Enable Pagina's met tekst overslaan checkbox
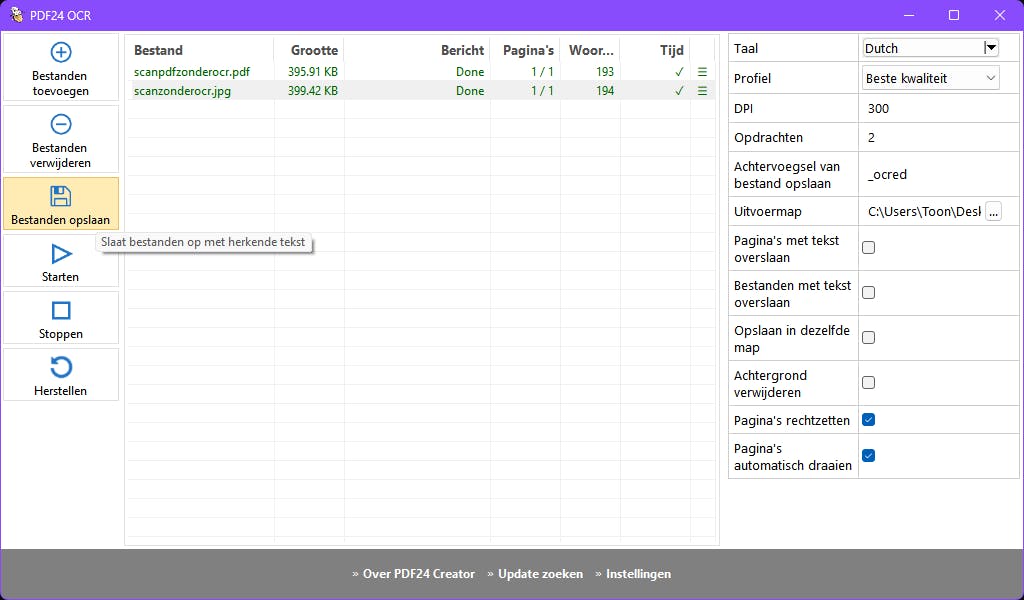The height and width of the screenshot is (600, 1024). pyautogui.click(x=869, y=247)
